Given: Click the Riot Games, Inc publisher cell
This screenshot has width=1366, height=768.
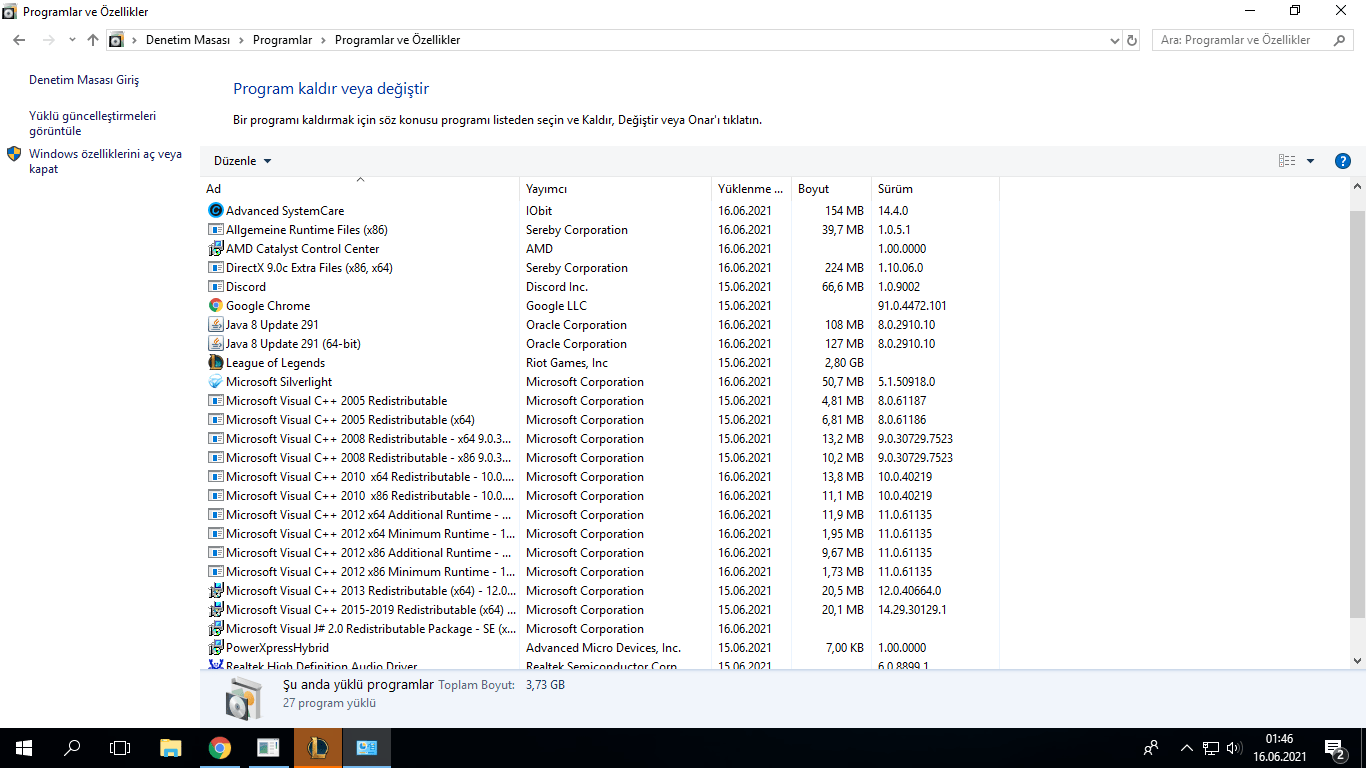Looking at the screenshot, I should [x=567, y=363].
